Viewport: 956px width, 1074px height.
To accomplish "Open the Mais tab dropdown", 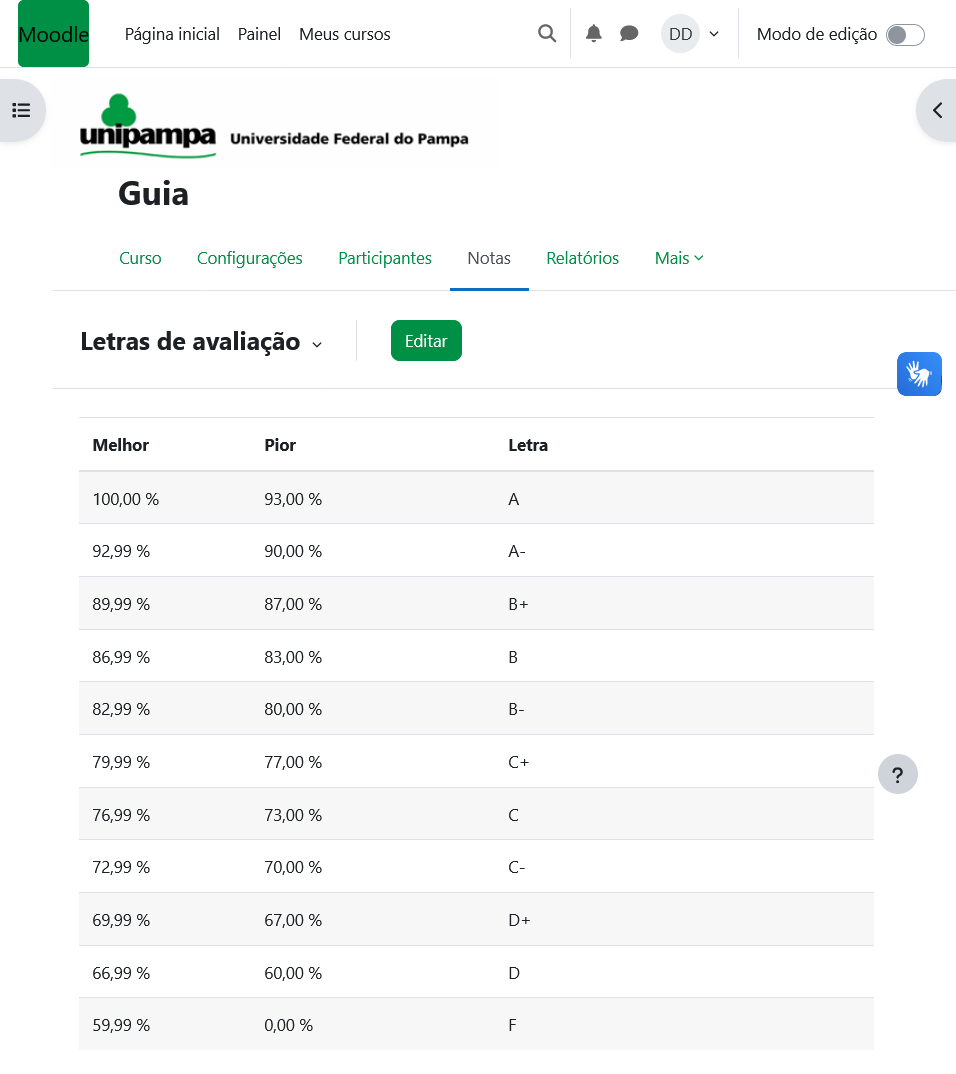I will click(679, 258).
